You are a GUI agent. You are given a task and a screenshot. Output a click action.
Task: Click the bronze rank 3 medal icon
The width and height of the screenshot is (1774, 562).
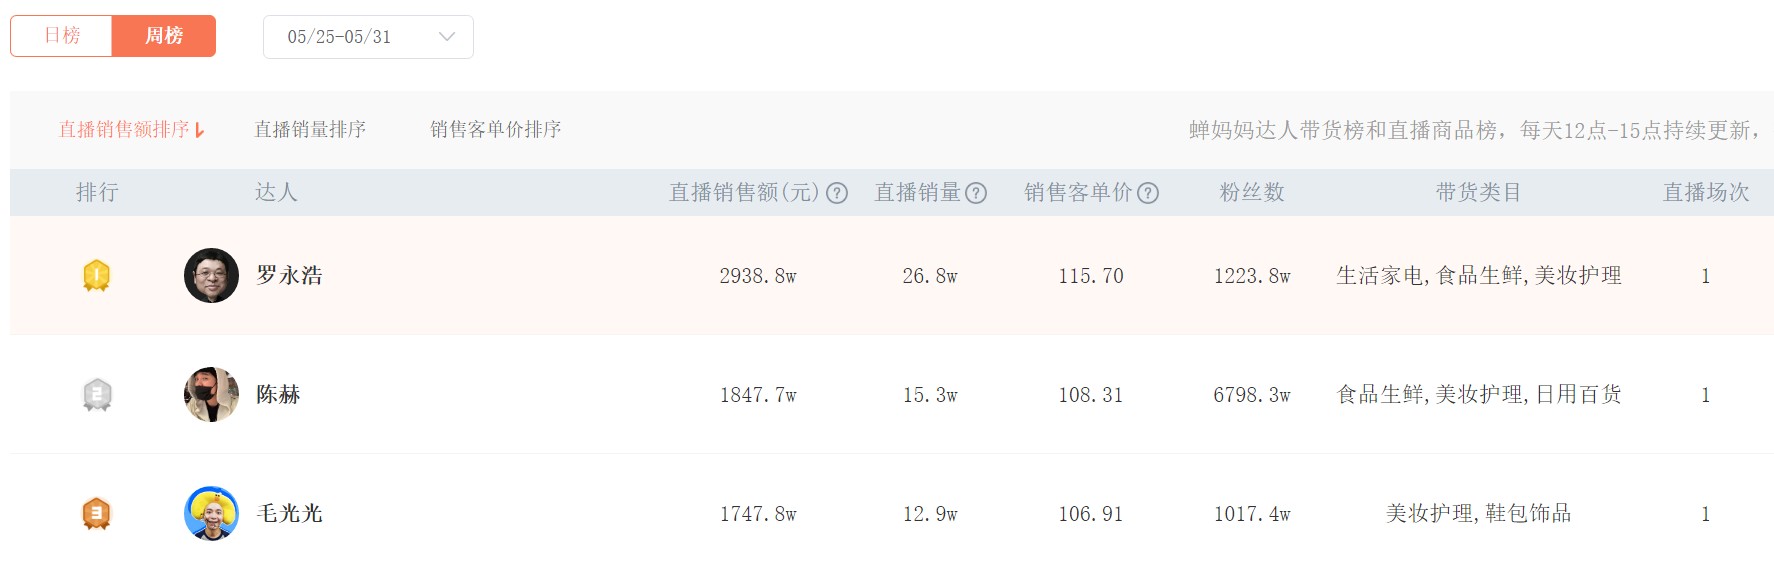[x=96, y=514]
